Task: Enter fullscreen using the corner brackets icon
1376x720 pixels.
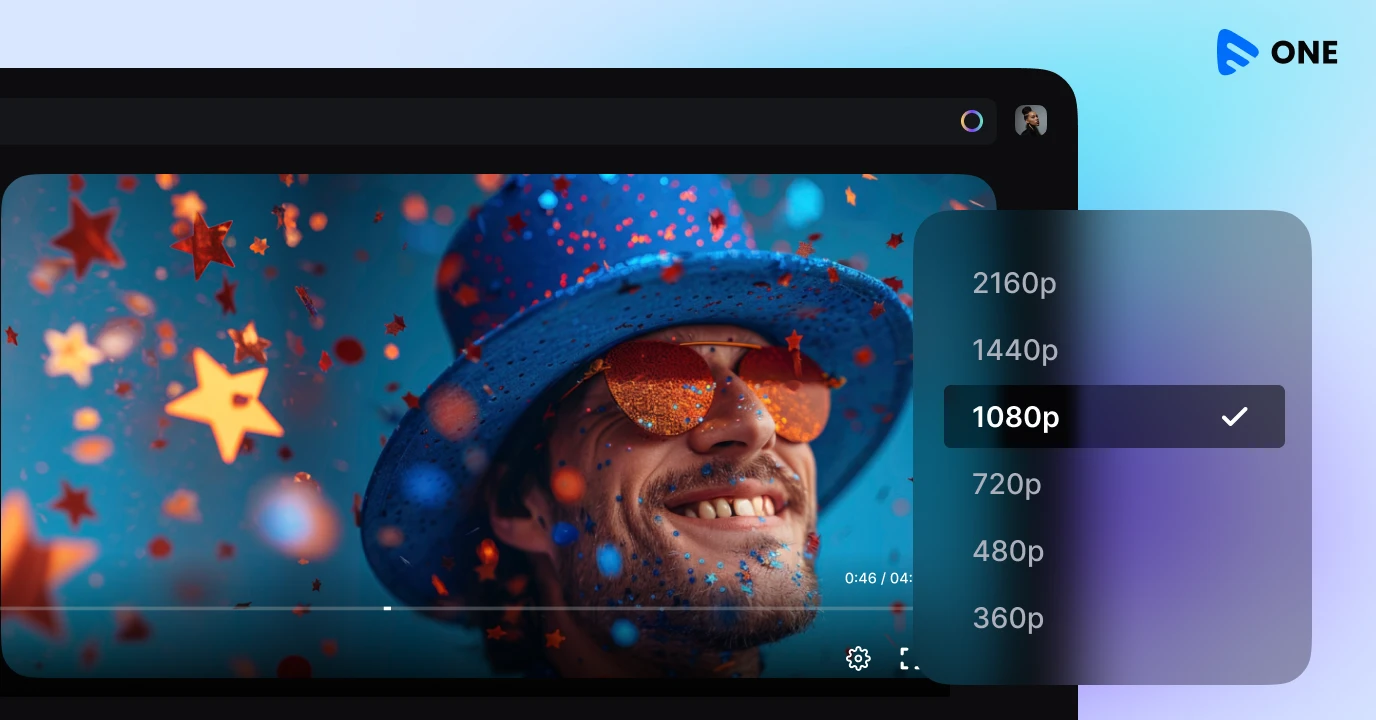Action: click(x=907, y=658)
